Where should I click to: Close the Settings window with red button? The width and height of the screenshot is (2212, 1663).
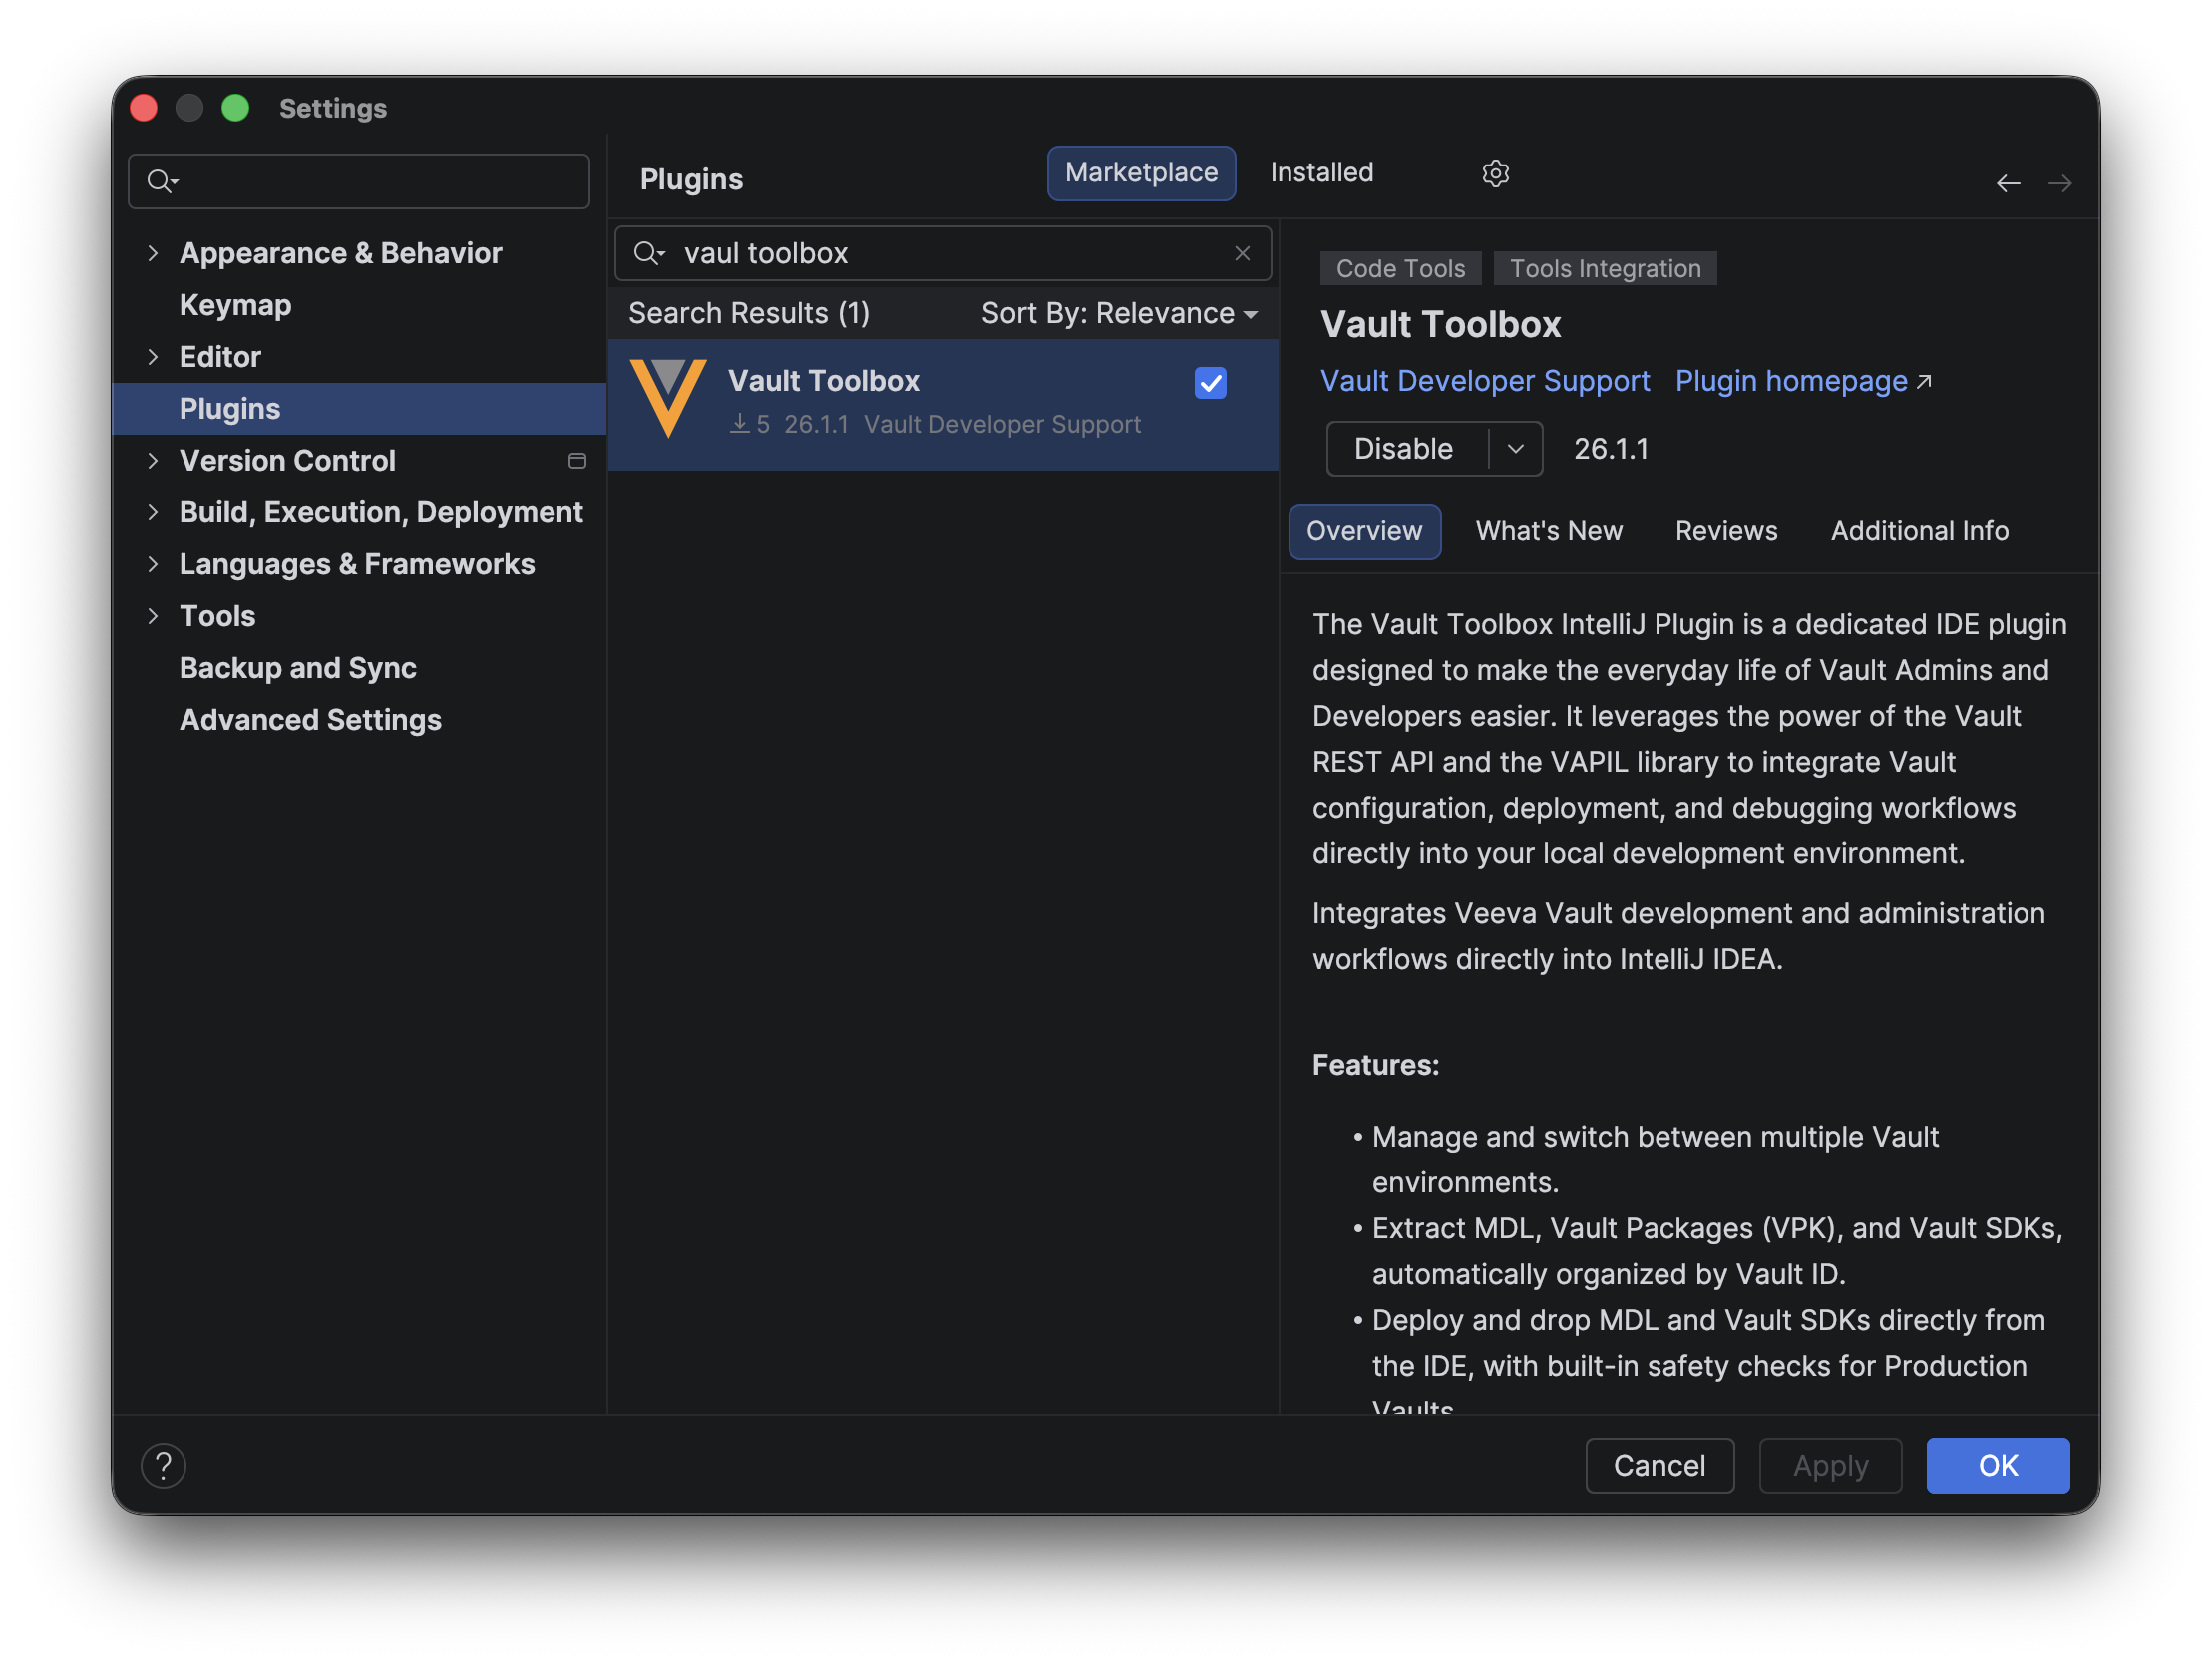pos(144,108)
